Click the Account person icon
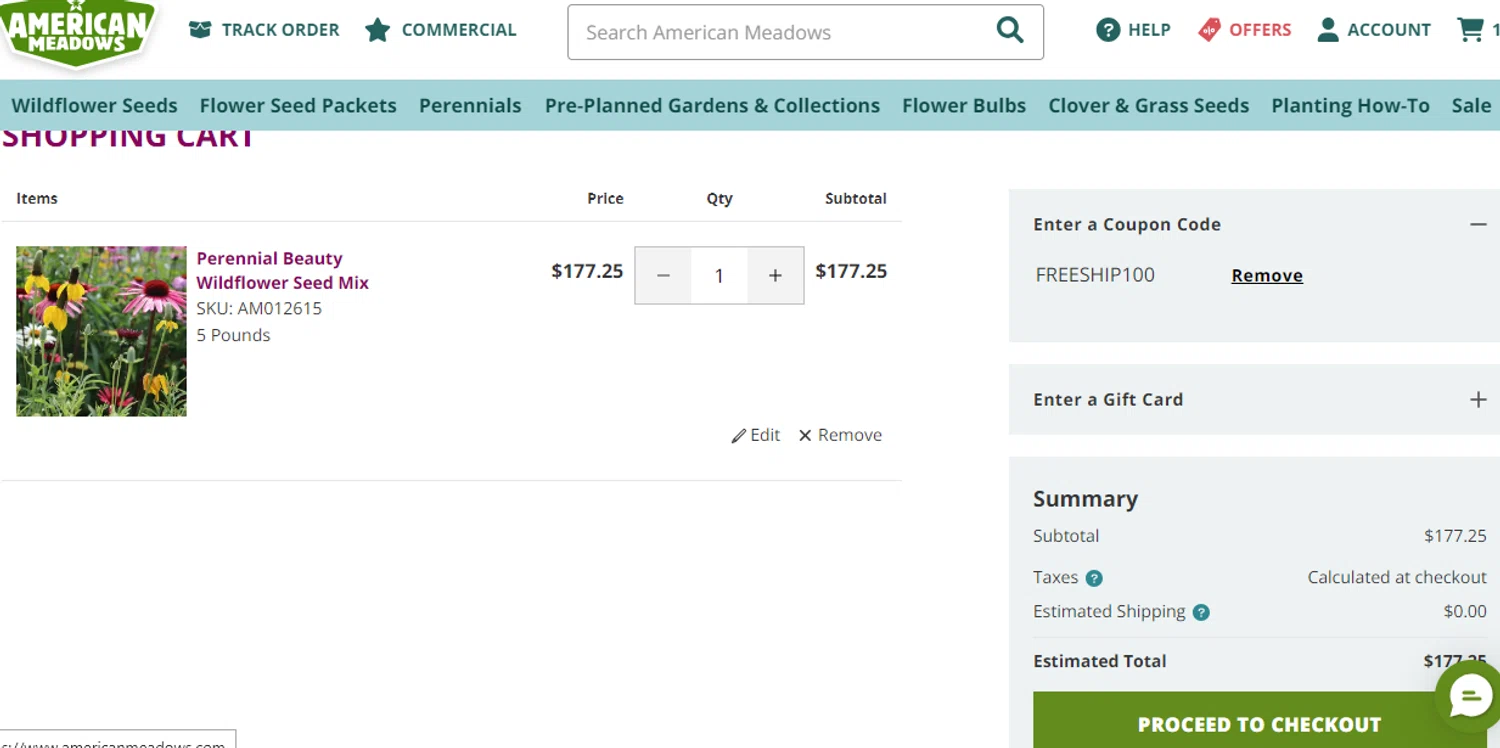Viewport: 1500px width, 748px height. point(1328,30)
